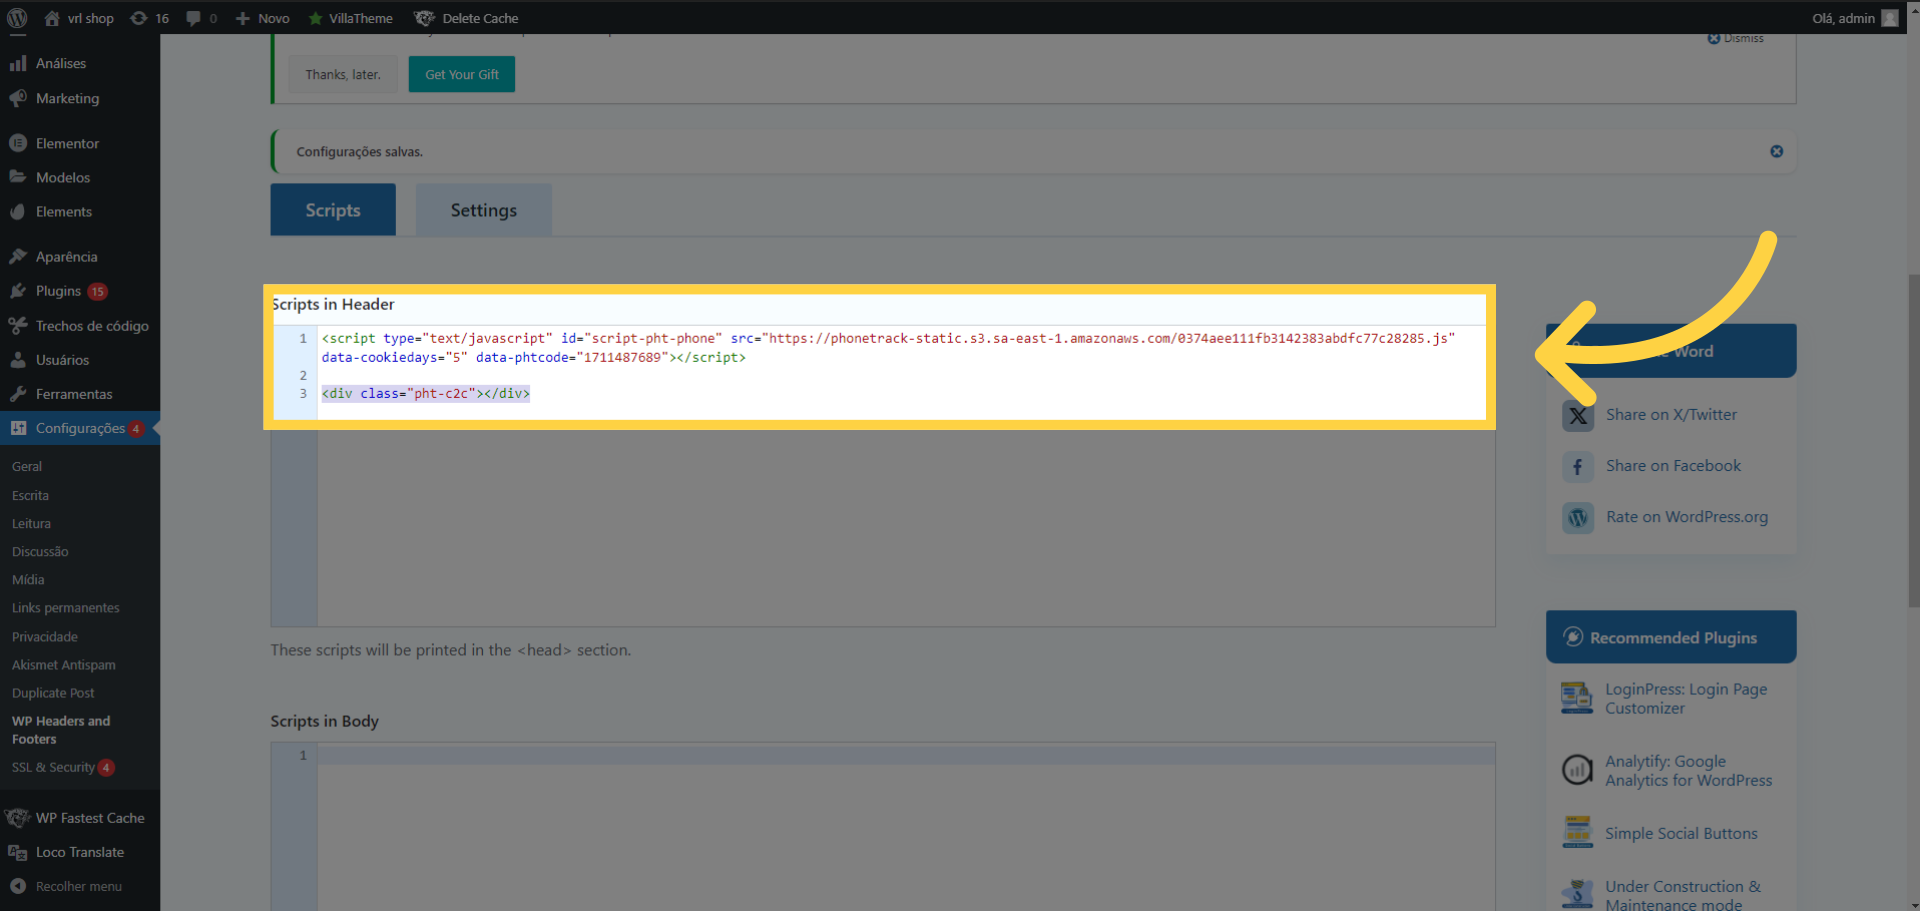Click the Modelos folder icon
This screenshot has width=1920, height=911.
pos(18,177)
